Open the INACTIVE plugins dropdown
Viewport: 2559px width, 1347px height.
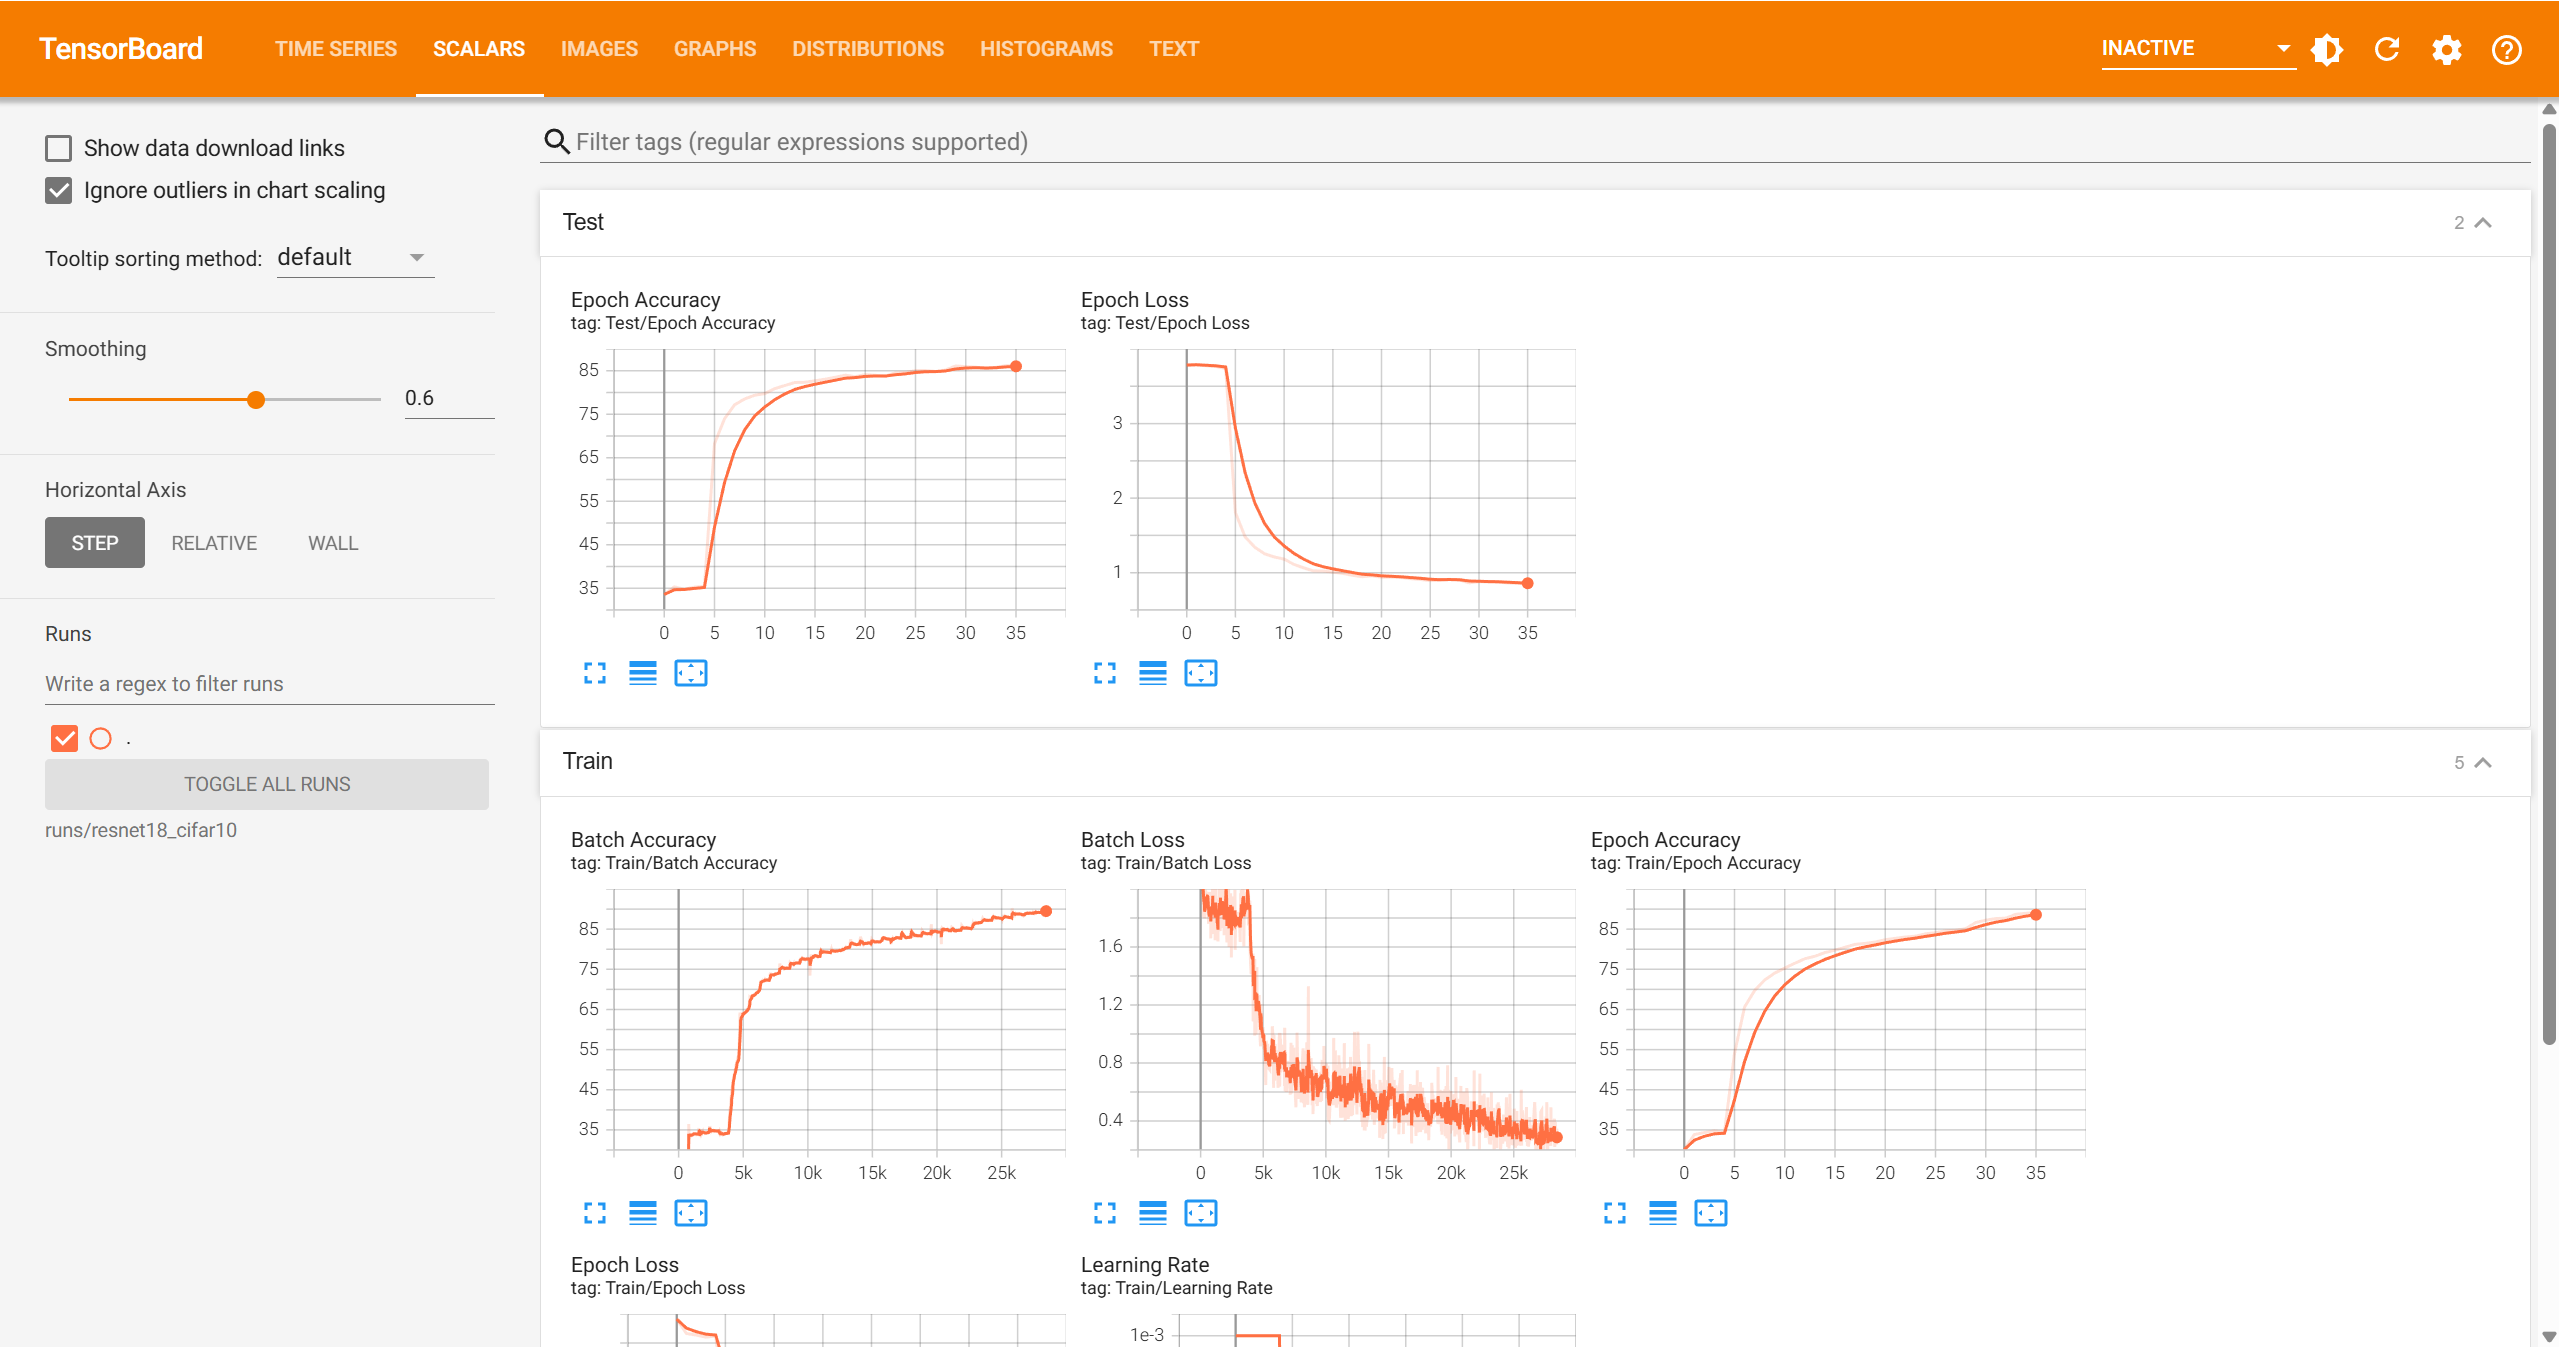pyautogui.click(x=2196, y=48)
